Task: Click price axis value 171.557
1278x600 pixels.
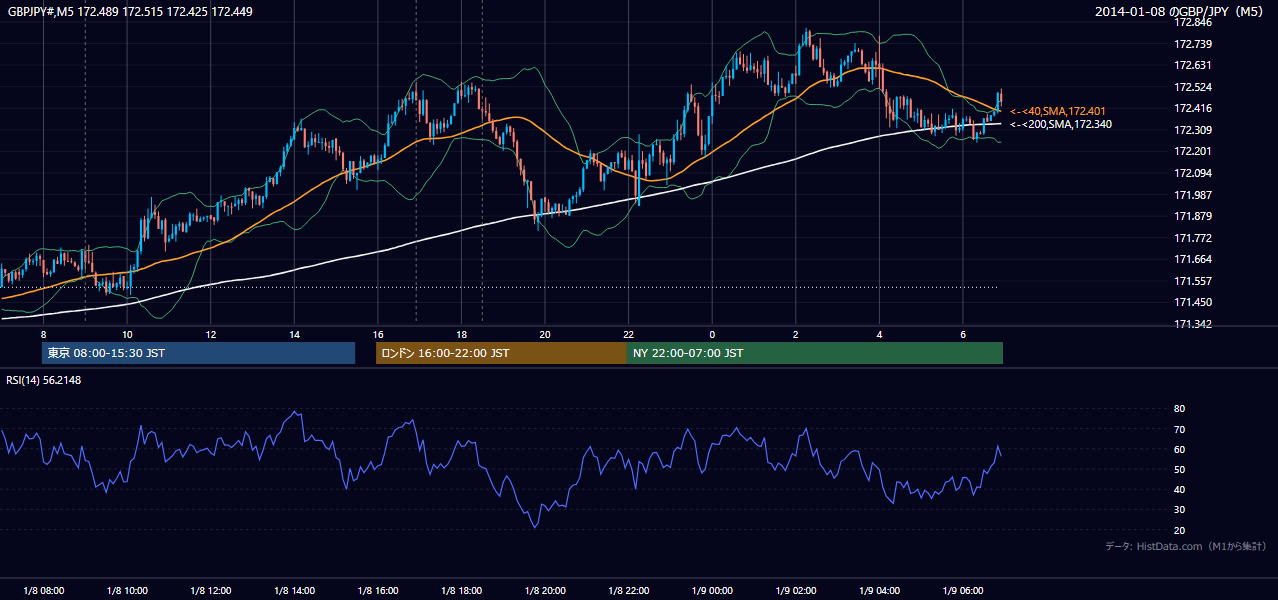Action: click(x=1192, y=281)
